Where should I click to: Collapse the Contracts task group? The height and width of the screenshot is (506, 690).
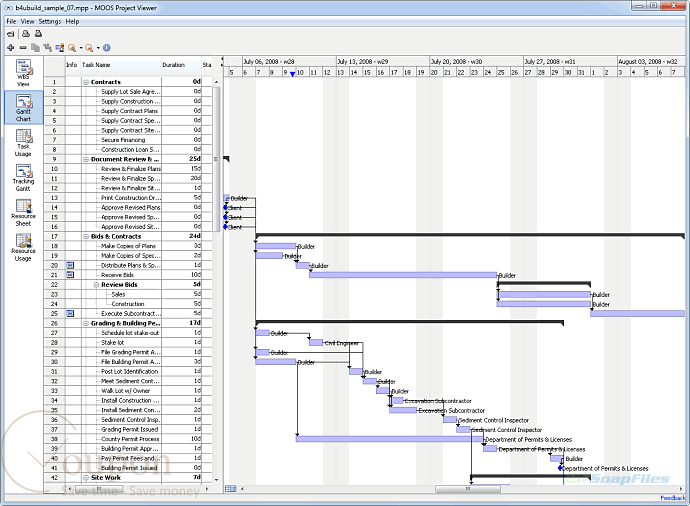tap(86, 82)
